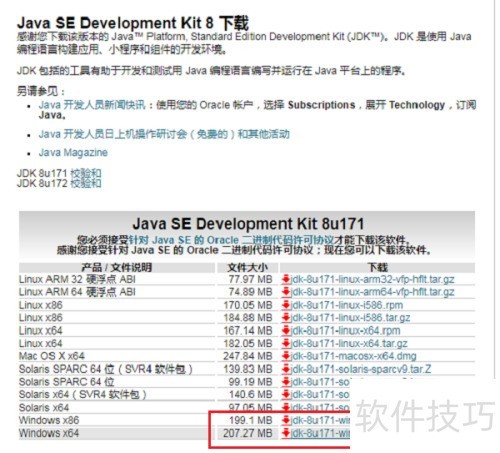This screenshot has height=453, width=500.
Task: Download jdk-8u171-linux-i586.tar.gz
Action: [350, 318]
